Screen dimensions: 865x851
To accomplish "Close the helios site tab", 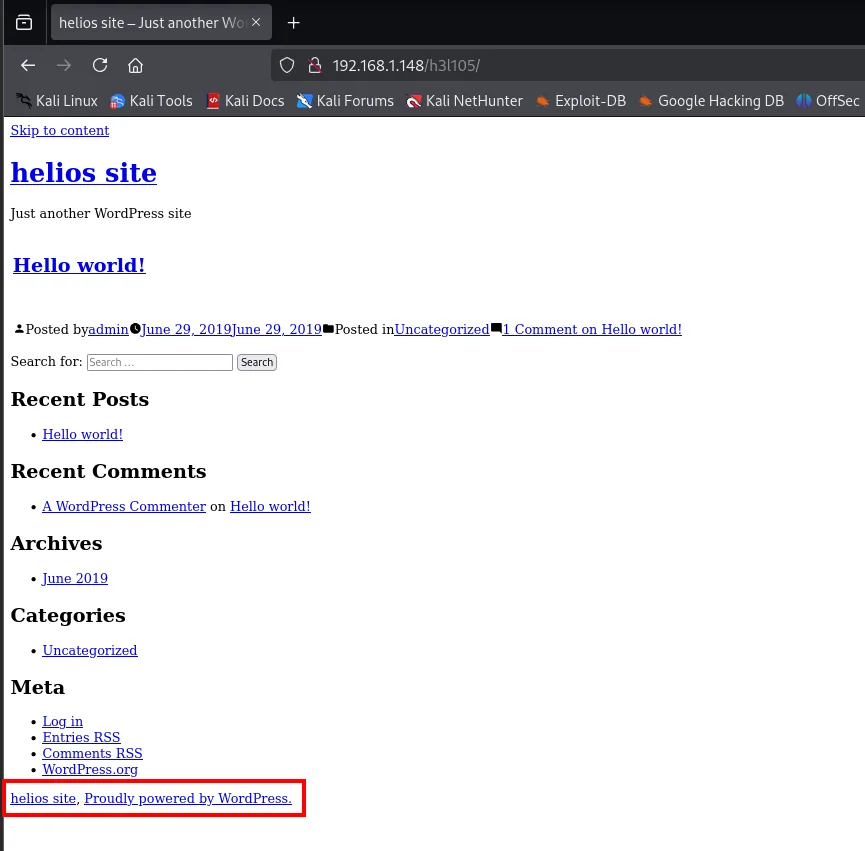I will point(256,23).
